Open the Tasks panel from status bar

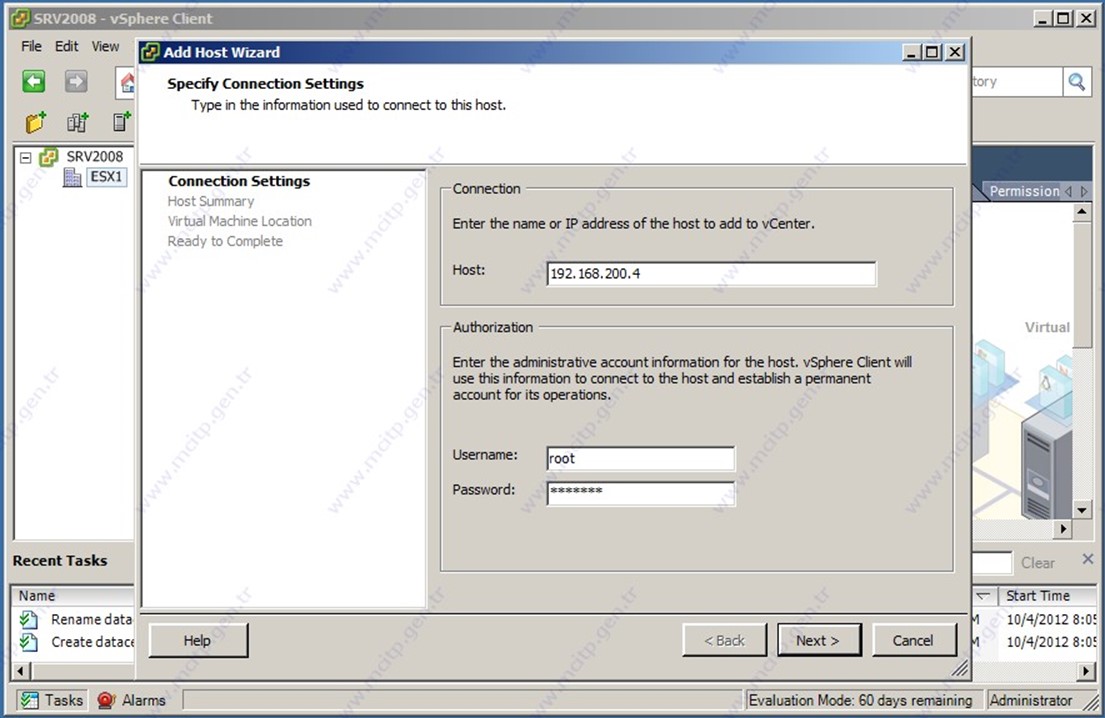click(x=52, y=700)
